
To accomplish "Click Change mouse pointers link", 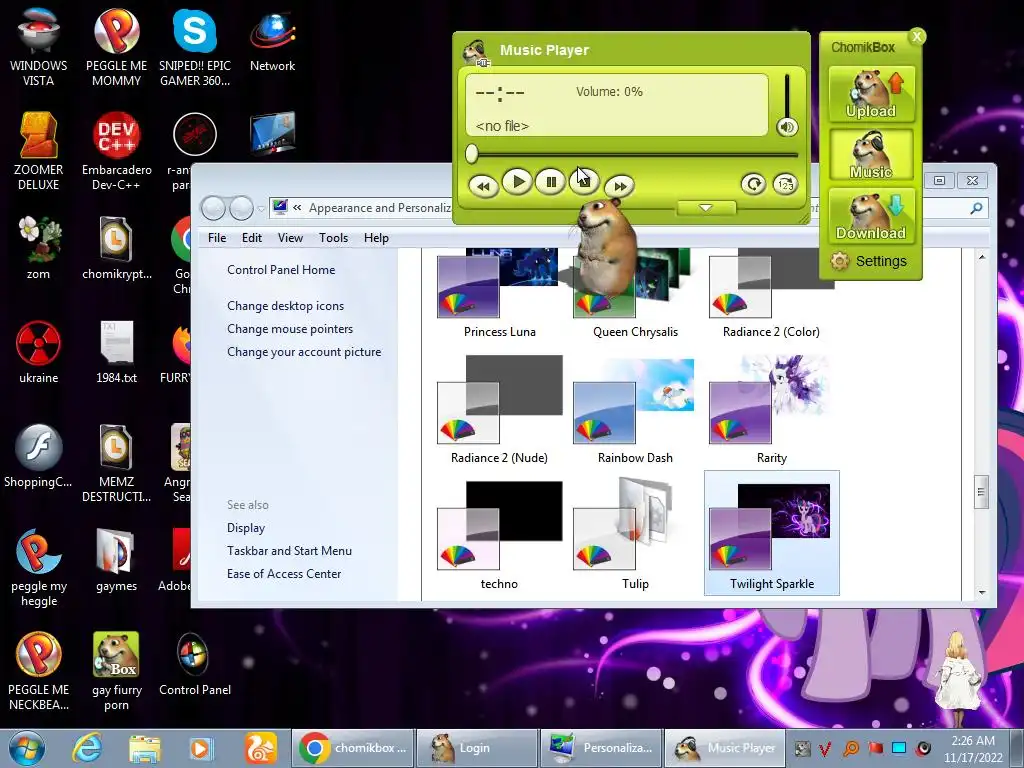I will [290, 328].
